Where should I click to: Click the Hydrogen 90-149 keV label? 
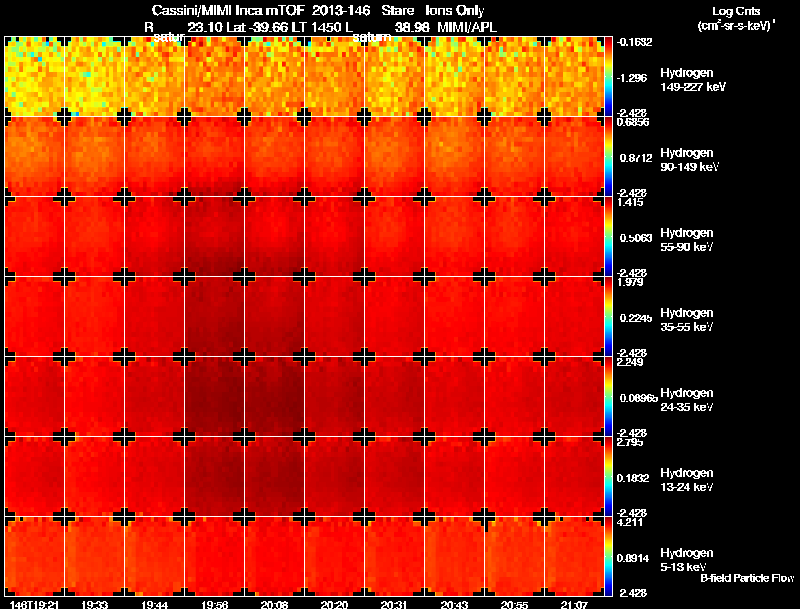click(689, 160)
